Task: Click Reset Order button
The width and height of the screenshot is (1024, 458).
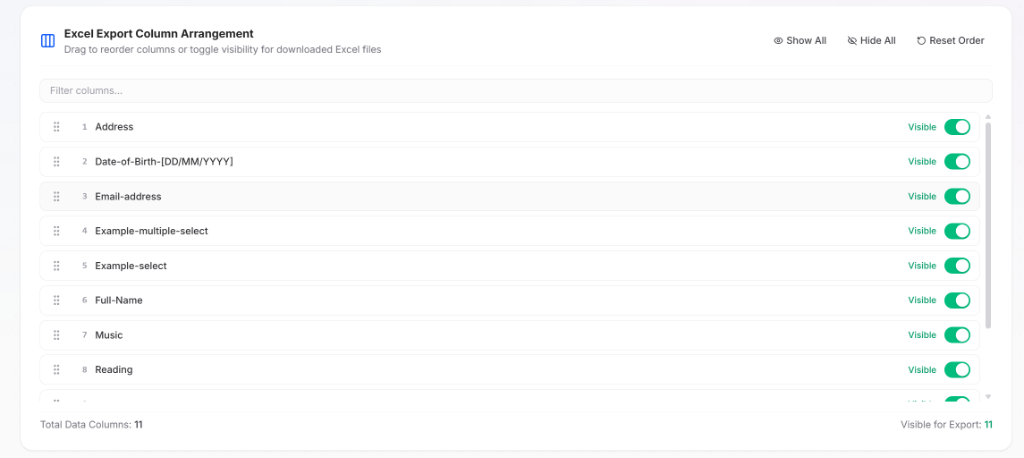Action: pos(950,41)
